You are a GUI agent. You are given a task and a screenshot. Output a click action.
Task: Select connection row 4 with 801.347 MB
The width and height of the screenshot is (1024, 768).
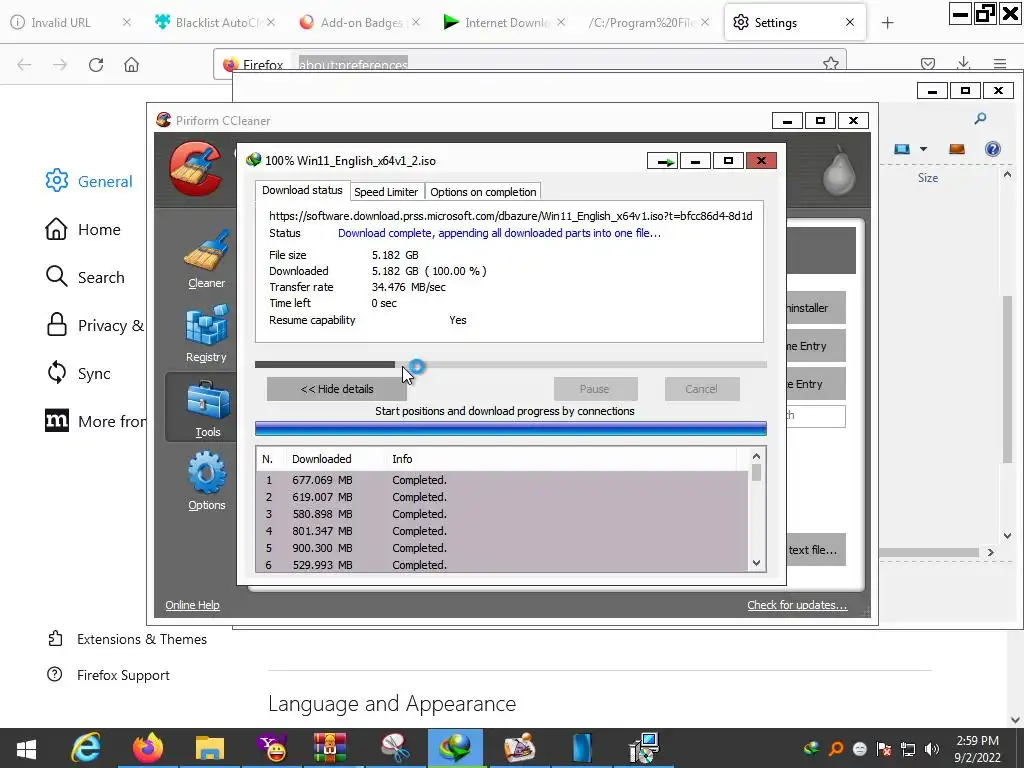point(502,531)
